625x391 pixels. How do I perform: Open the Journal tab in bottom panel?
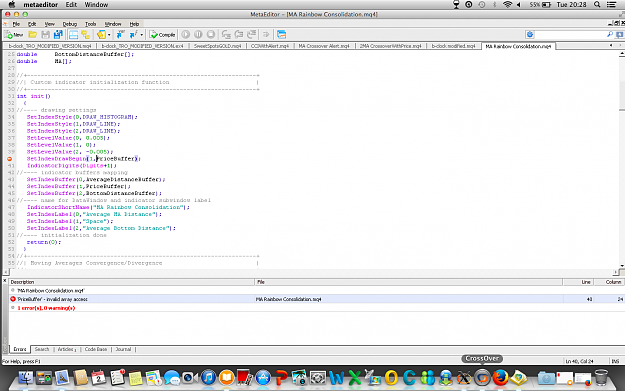point(123,349)
